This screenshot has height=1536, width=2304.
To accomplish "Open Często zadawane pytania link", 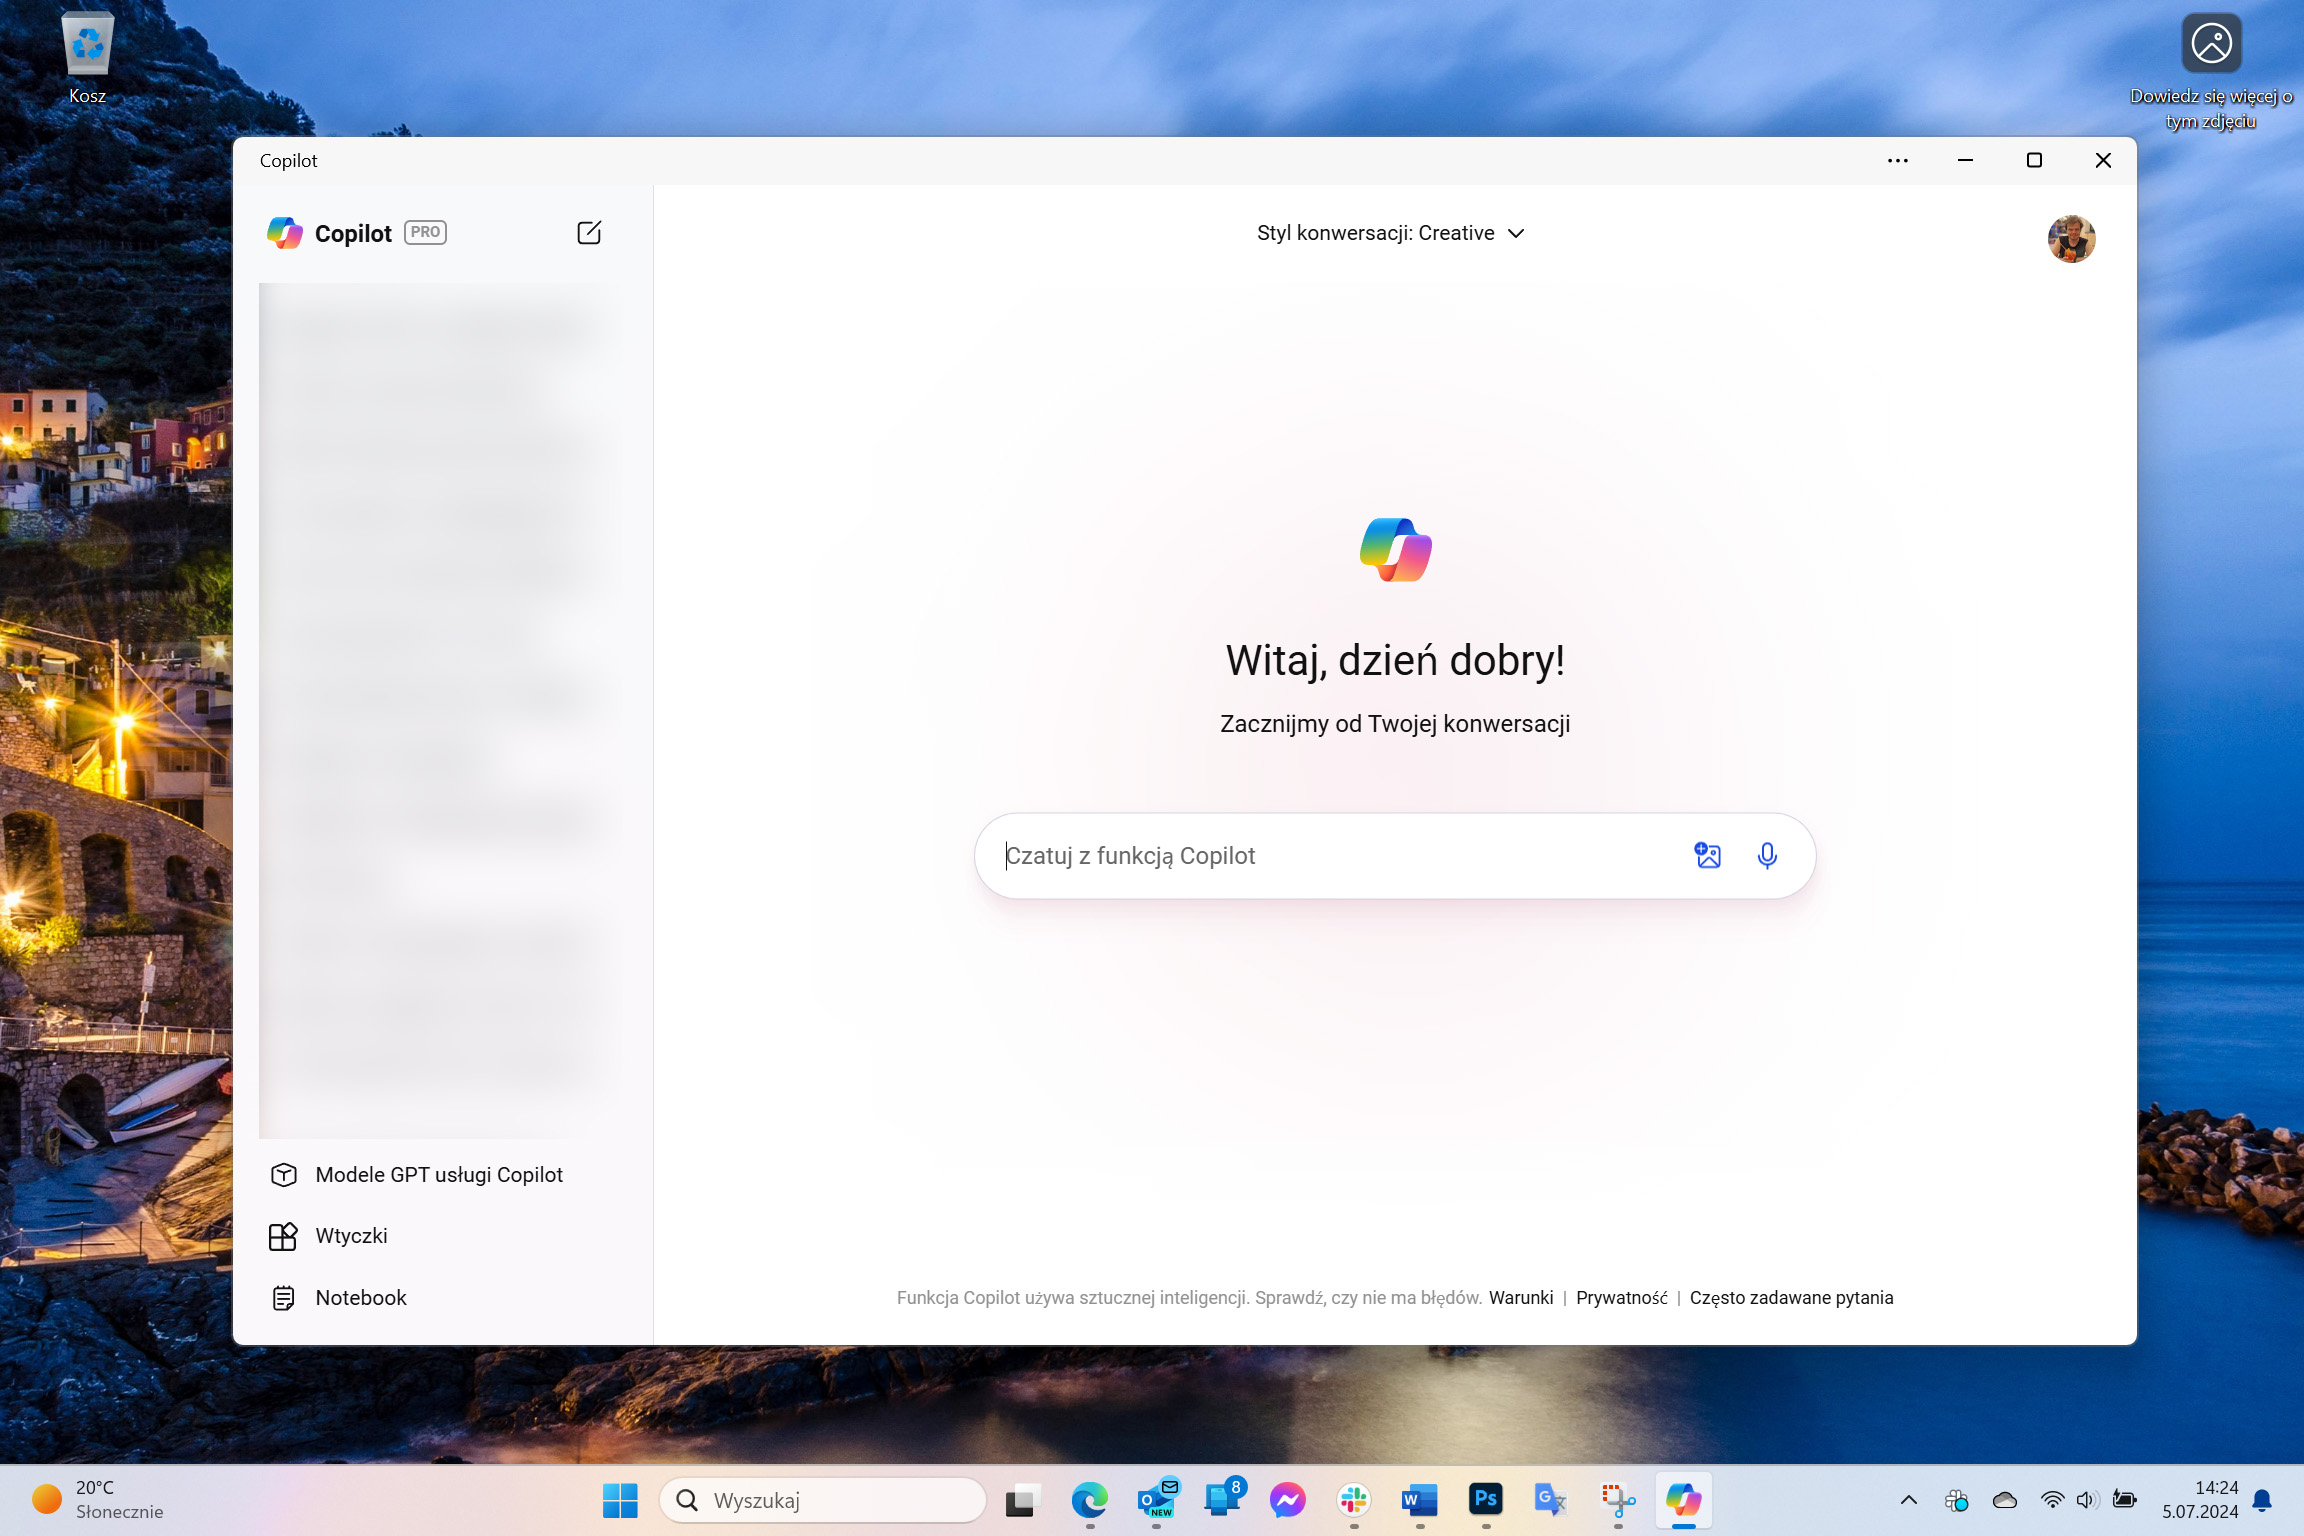I will [x=1791, y=1298].
